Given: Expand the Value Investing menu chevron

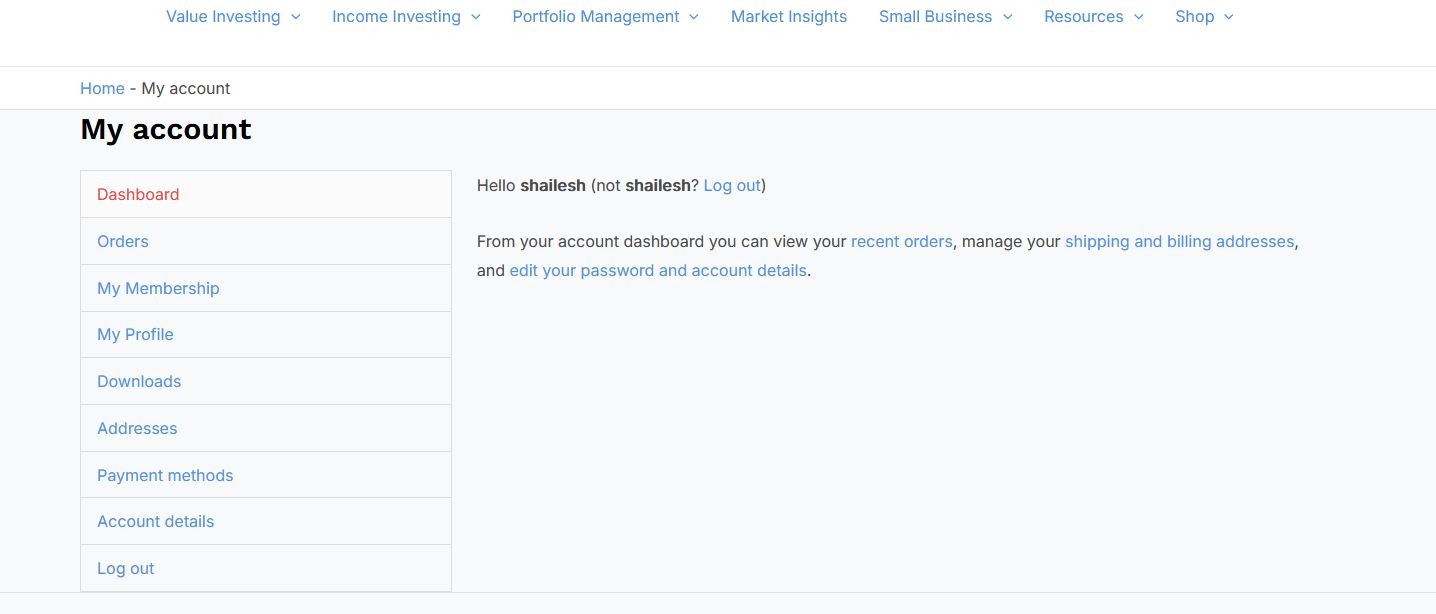Looking at the screenshot, I should [295, 17].
